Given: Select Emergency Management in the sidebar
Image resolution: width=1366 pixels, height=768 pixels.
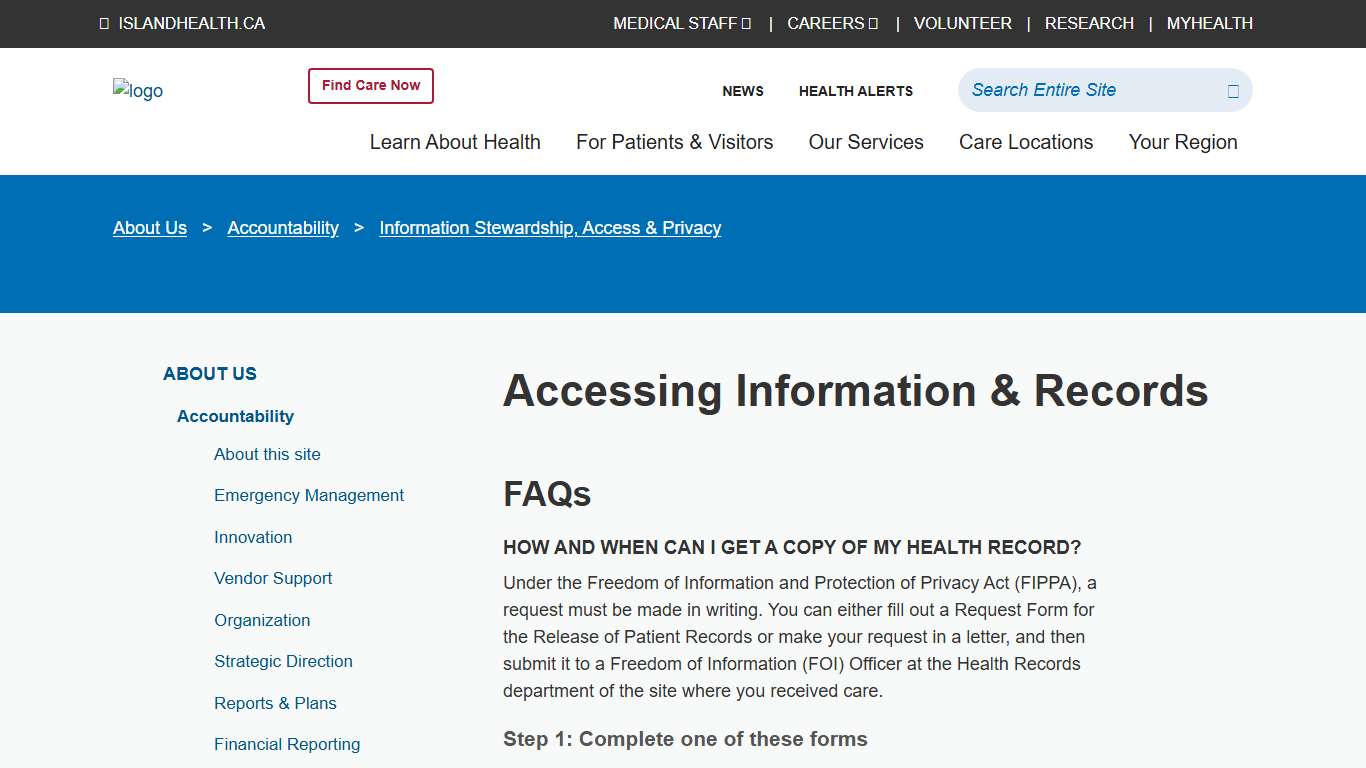Looking at the screenshot, I should (x=309, y=495).
